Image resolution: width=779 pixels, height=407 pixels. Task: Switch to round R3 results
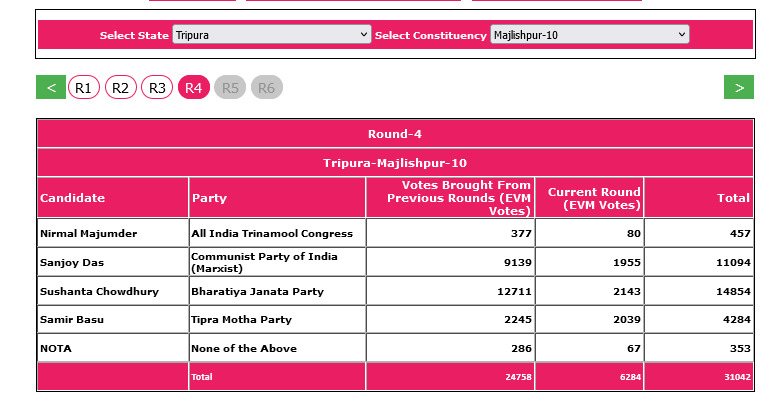[157, 88]
